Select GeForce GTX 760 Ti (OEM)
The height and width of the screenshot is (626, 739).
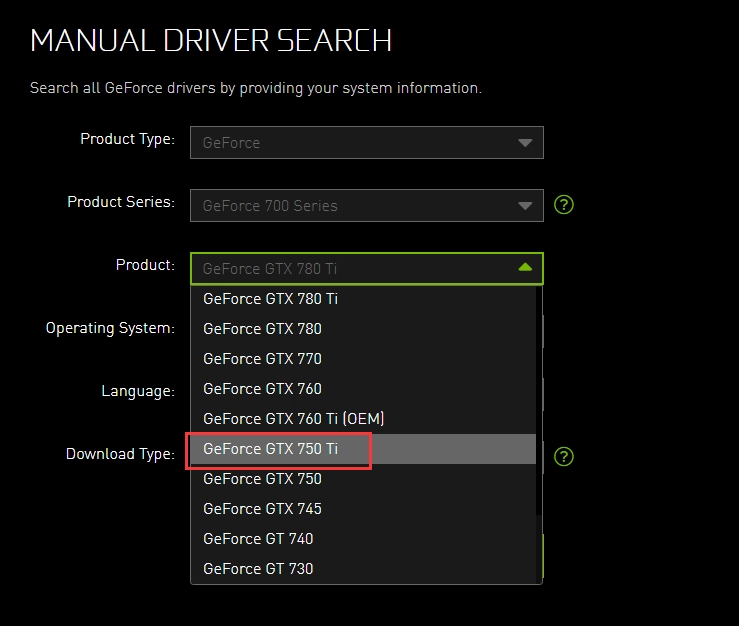pos(363,419)
